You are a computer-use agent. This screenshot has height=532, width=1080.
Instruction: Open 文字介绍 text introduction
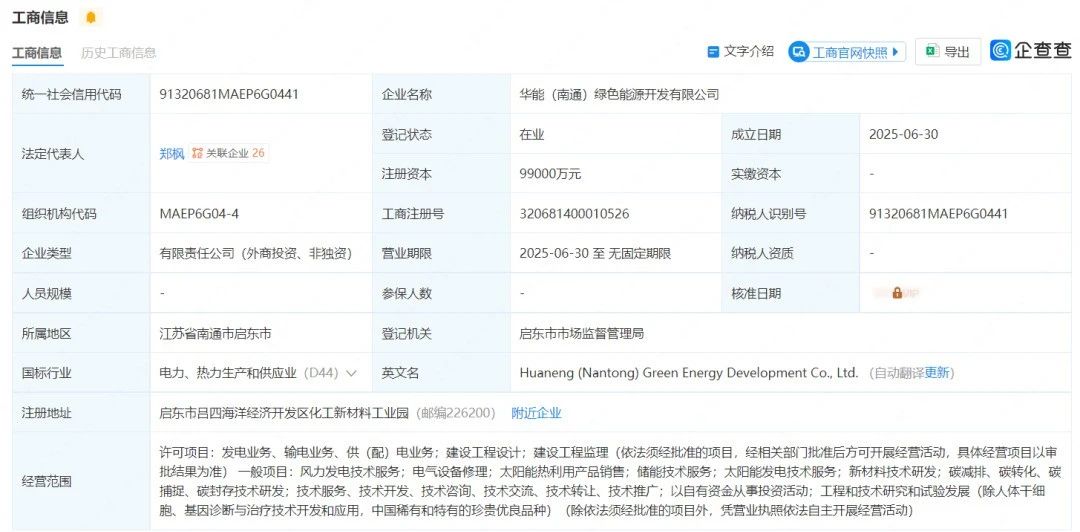coord(748,52)
